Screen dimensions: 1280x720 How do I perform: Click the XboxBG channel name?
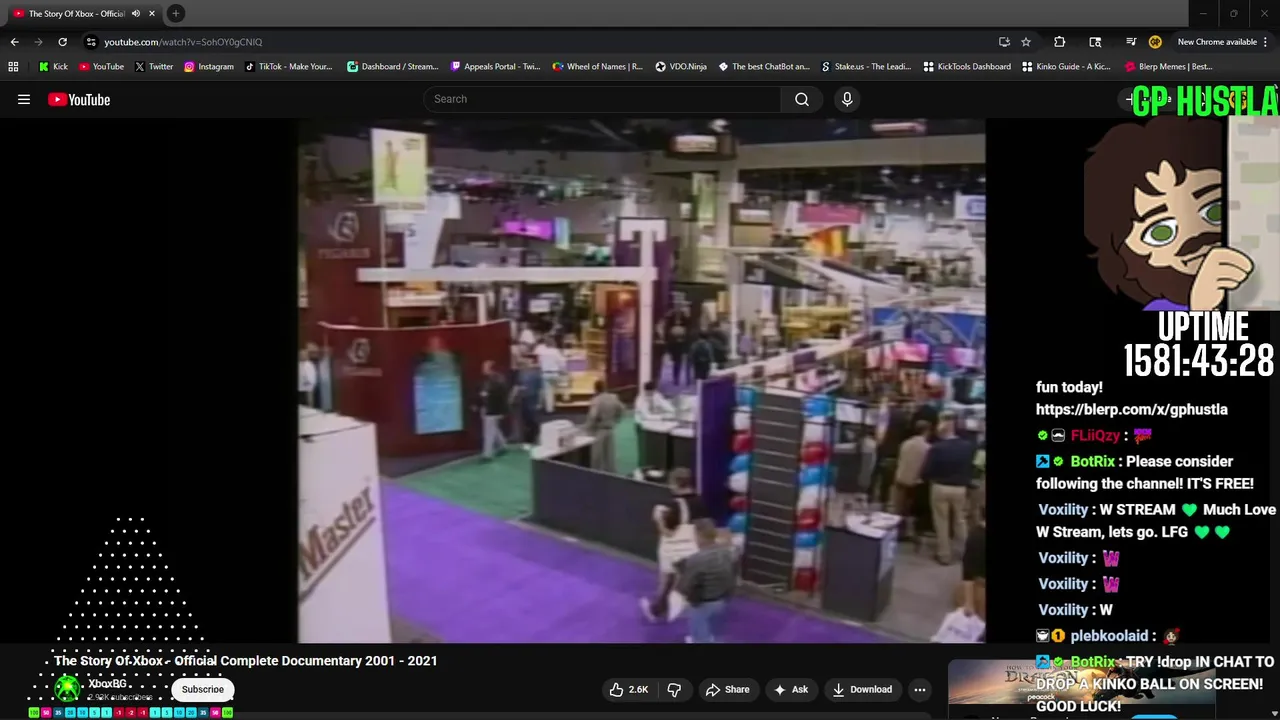(107, 684)
